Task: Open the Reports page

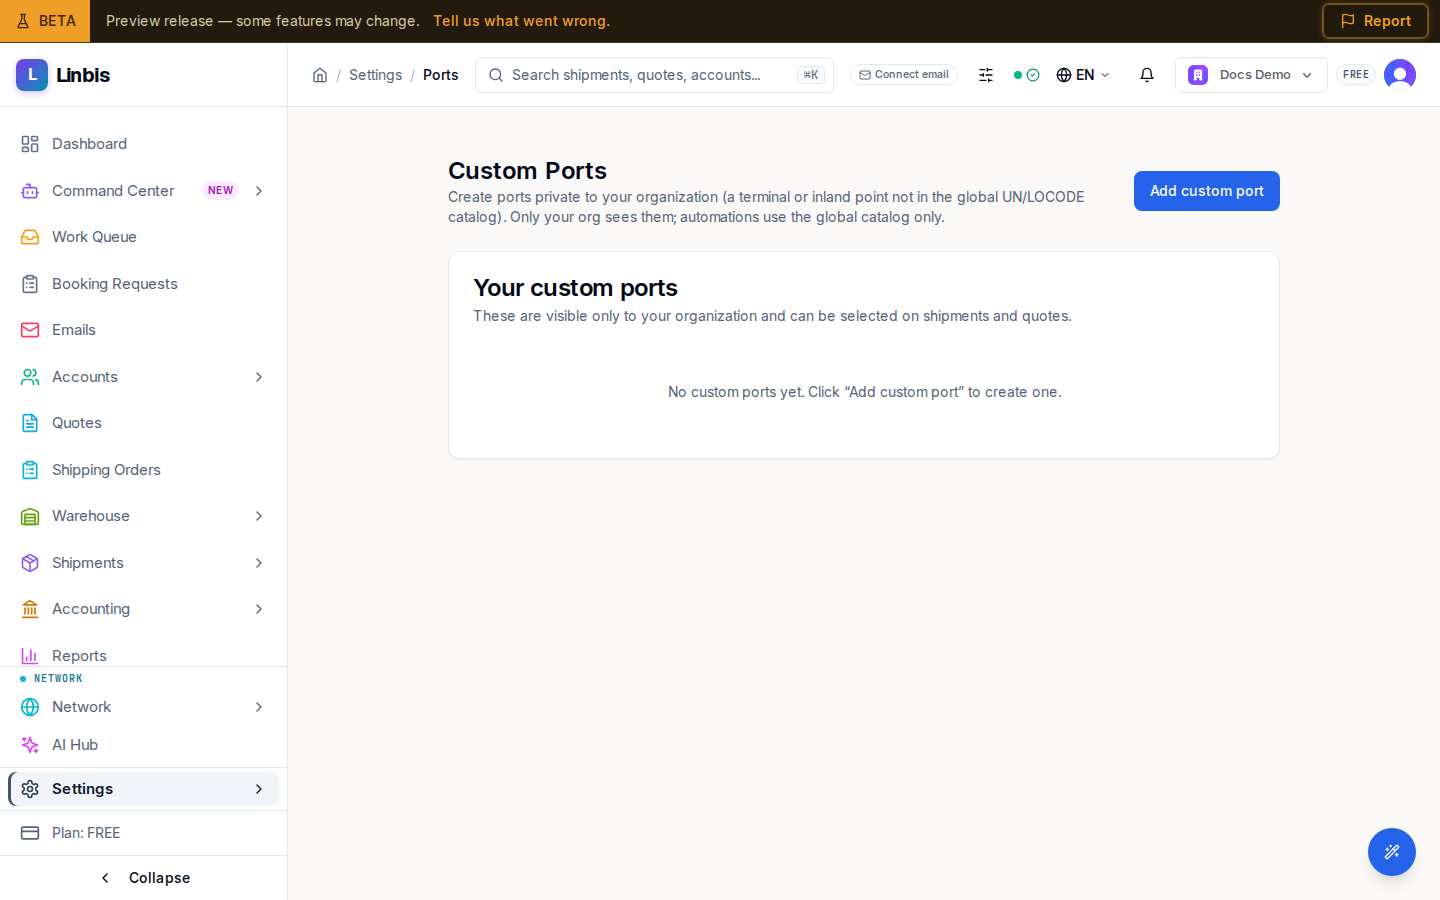Action: point(144,655)
